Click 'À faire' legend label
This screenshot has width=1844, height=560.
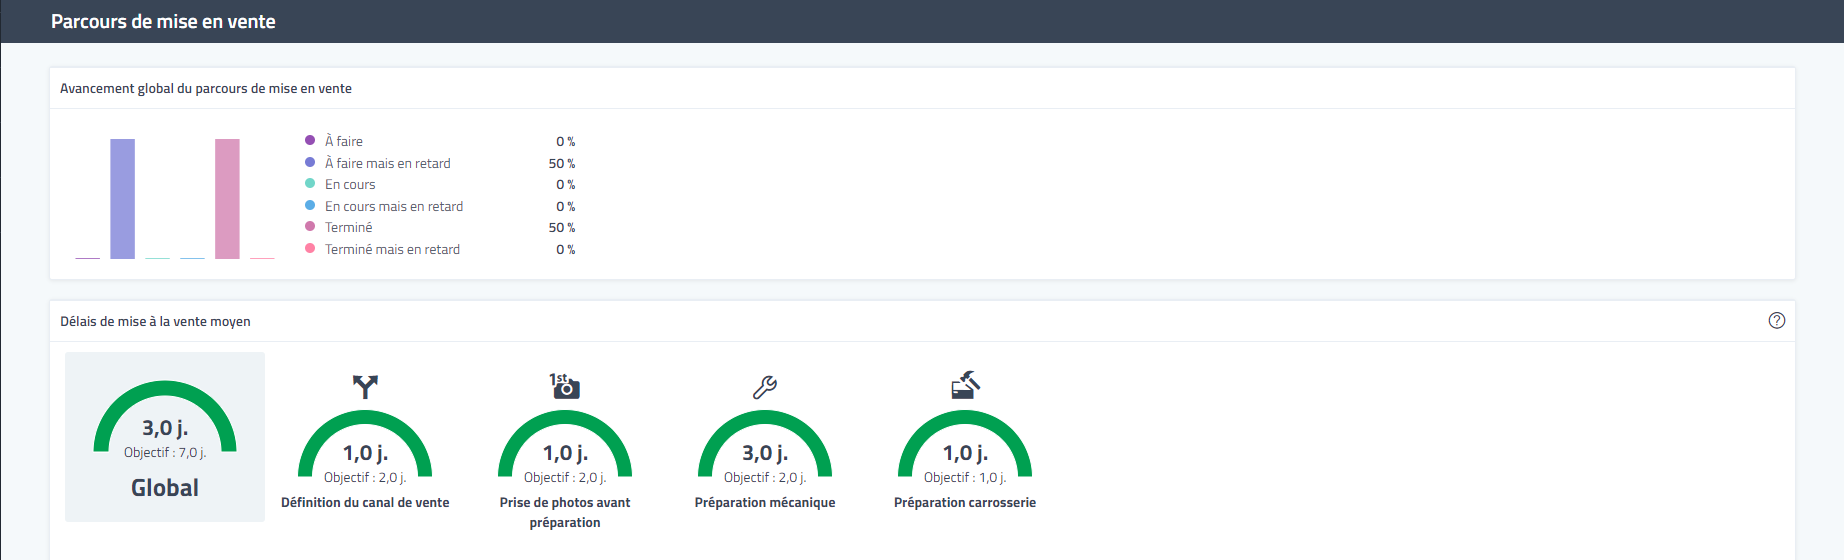[x=344, y=141]
